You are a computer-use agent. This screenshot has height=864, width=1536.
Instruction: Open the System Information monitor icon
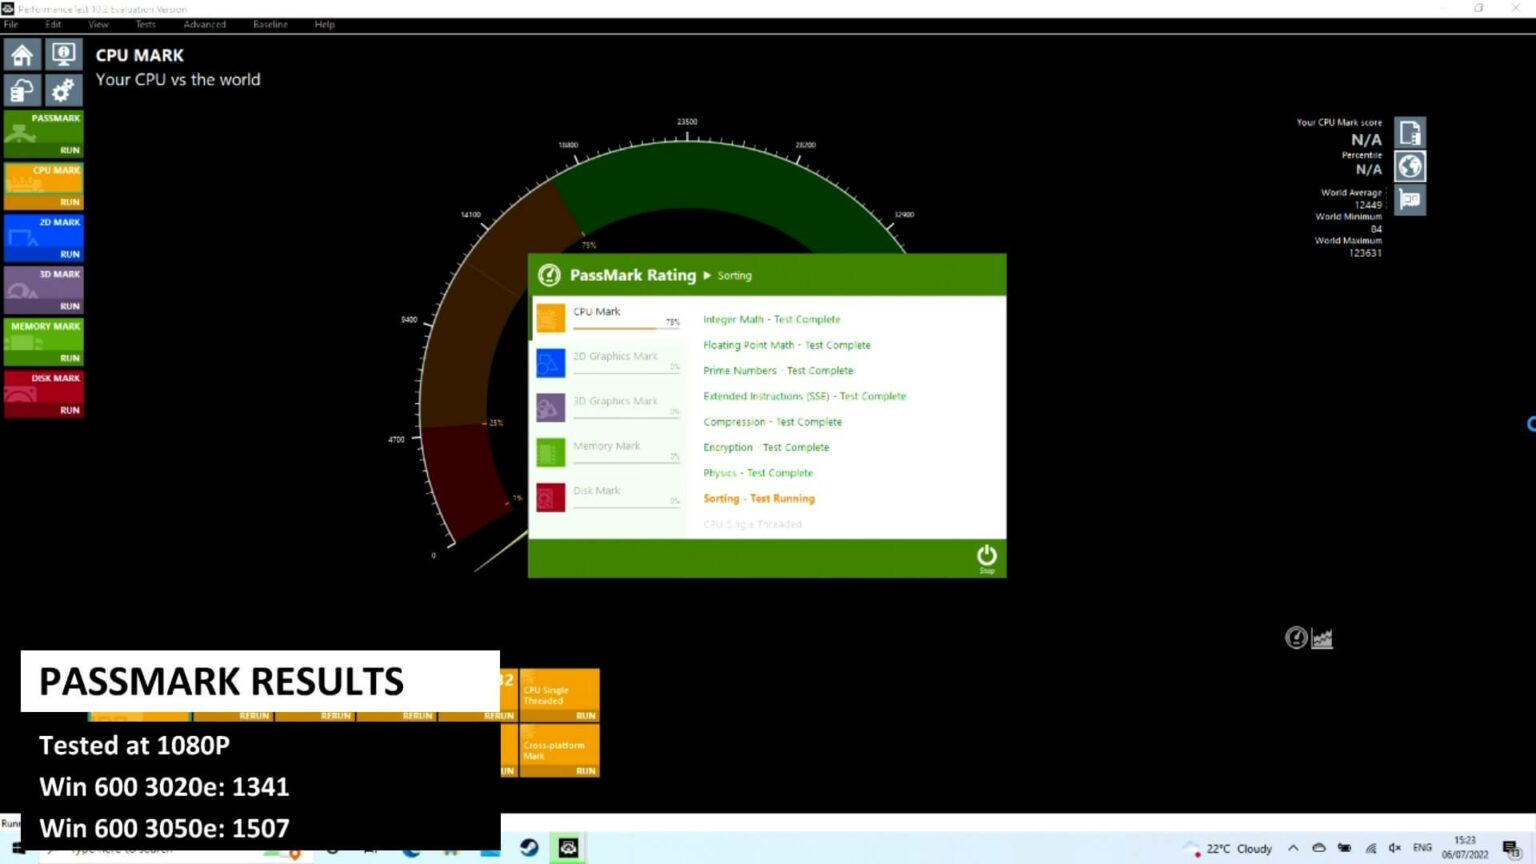coord(63,55)
